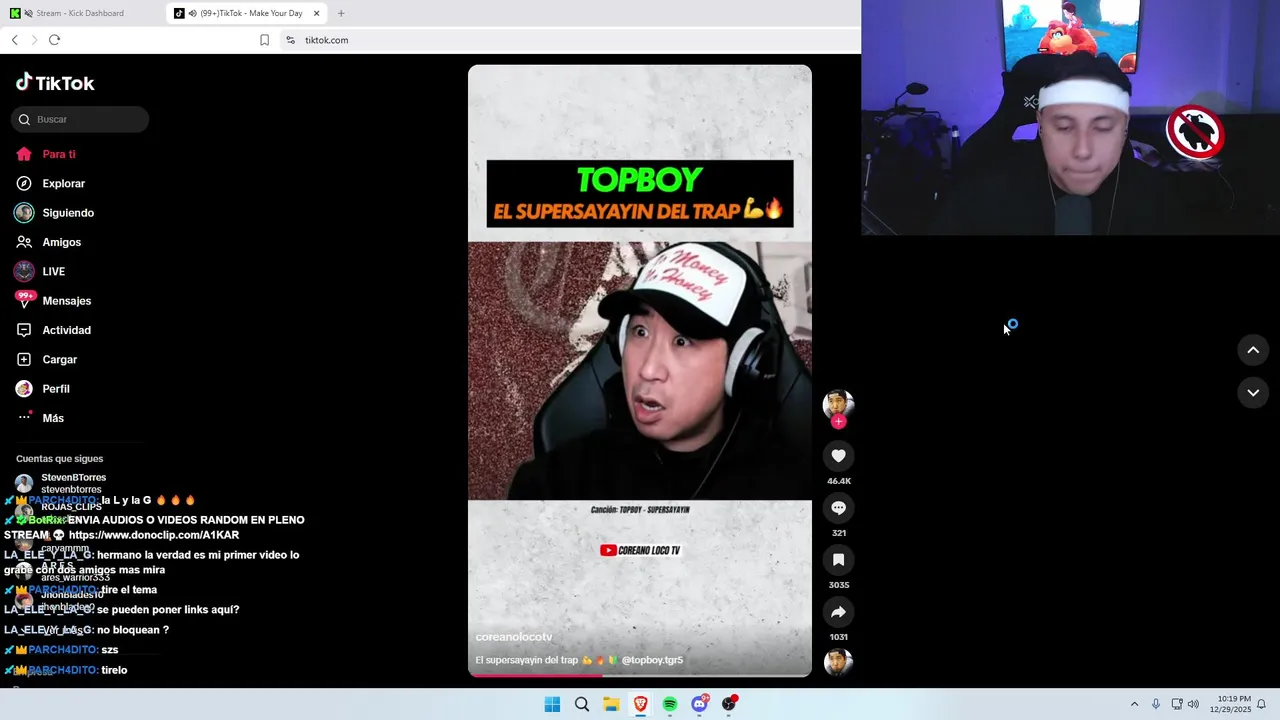Open the comments bubble icon
This screenshot has width=1280, height=720.
[838, 508]
